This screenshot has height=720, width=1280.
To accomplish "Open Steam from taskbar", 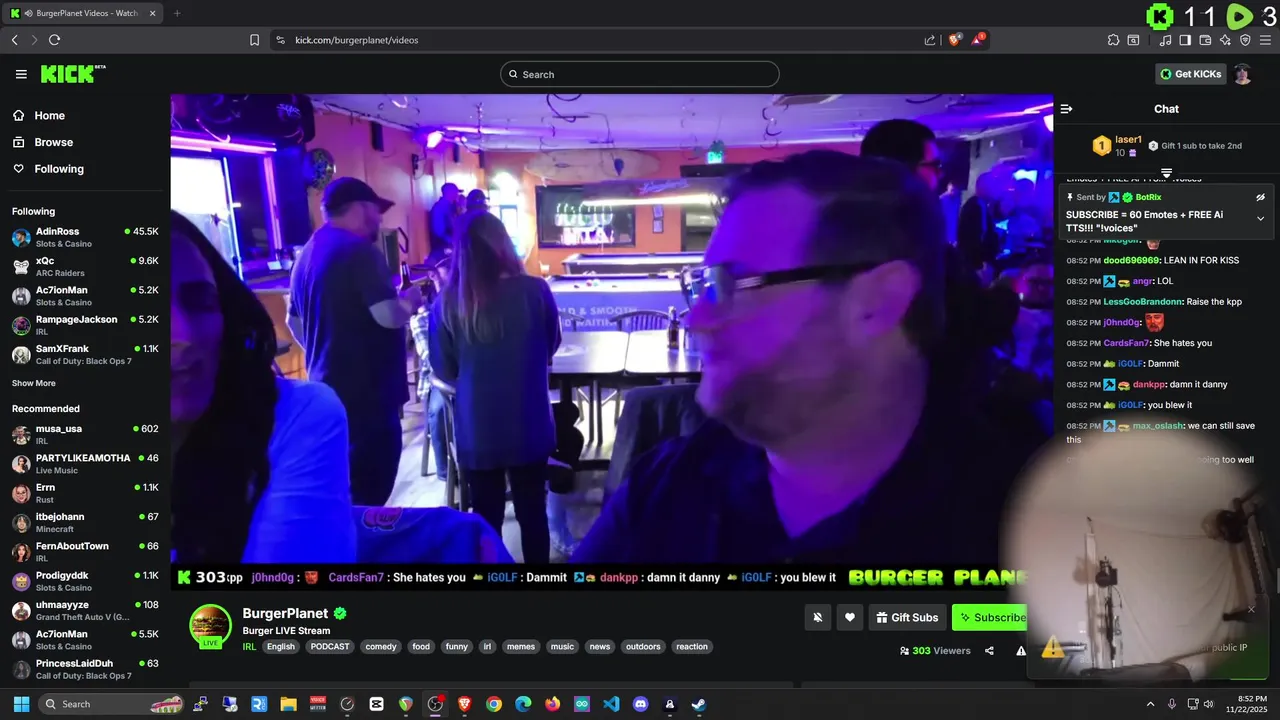I will click(x=699, y=704).
